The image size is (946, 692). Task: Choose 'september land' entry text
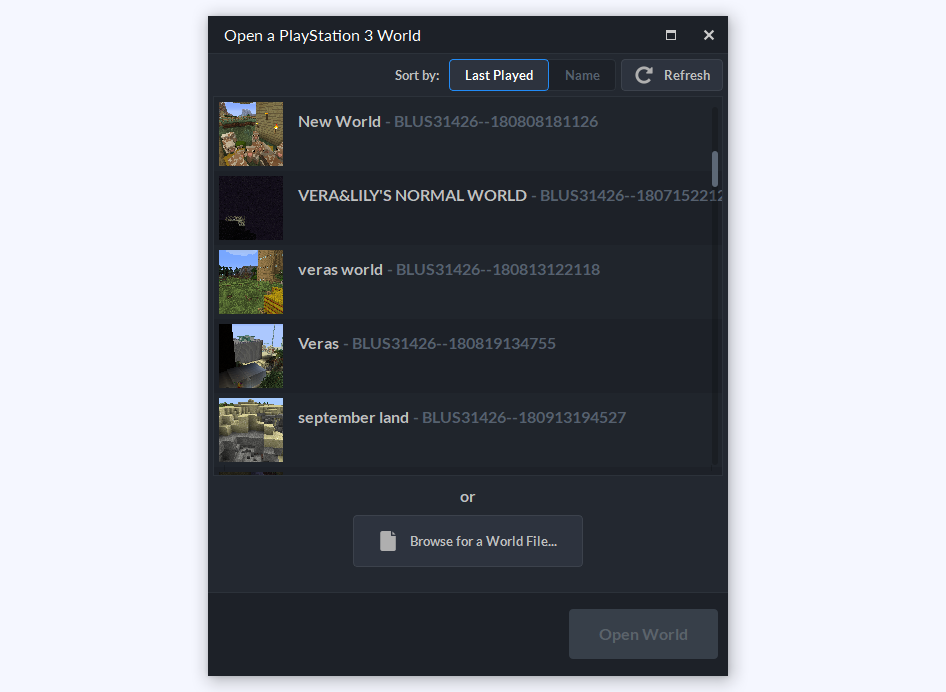click(x=353, y=418)
